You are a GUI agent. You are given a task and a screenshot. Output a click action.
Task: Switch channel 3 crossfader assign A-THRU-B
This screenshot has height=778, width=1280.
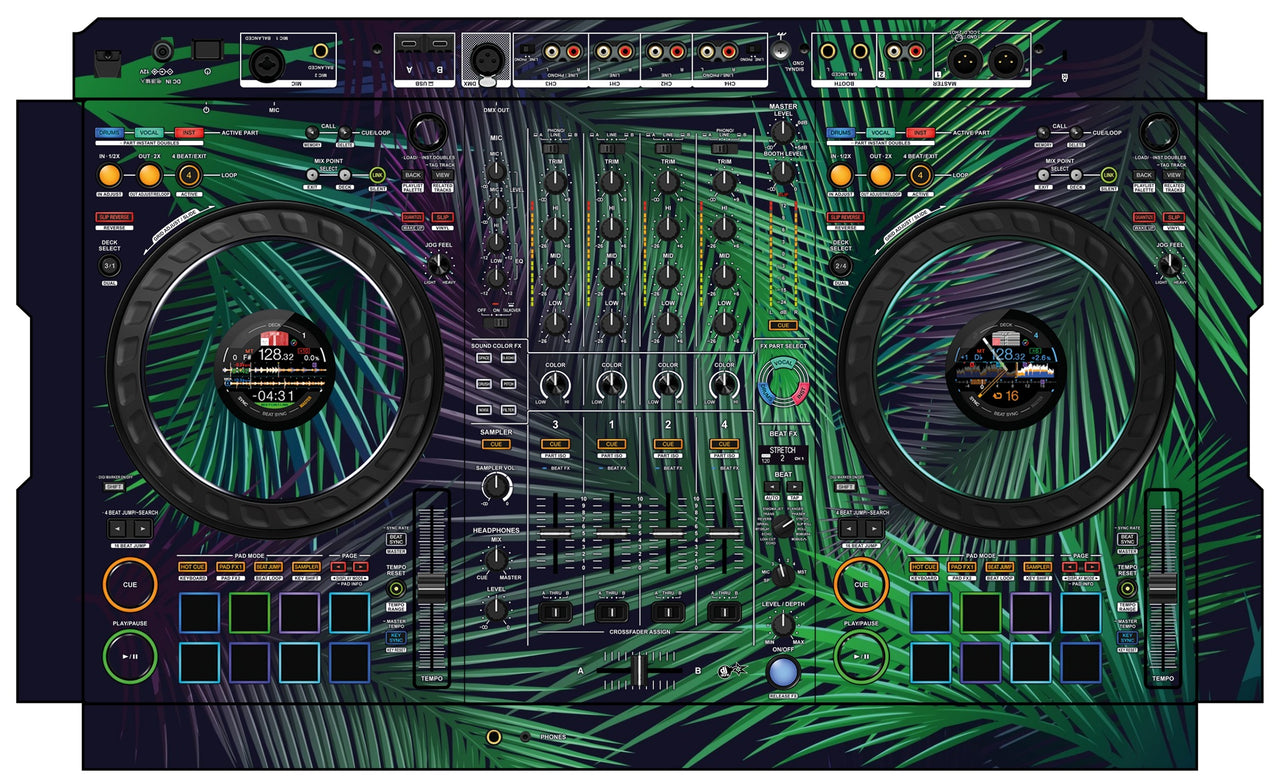[x=554, y=610]
